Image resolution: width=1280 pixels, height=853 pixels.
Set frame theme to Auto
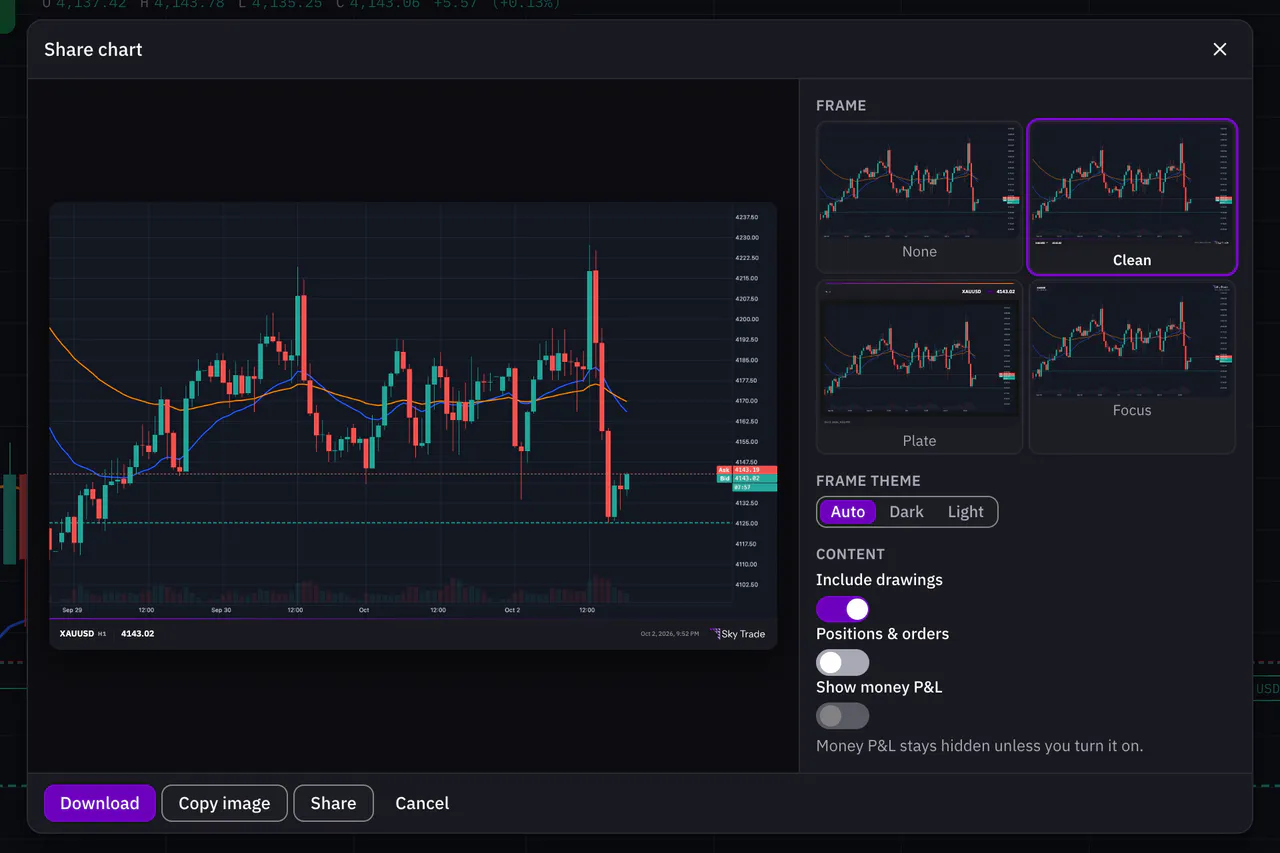[847, 512]
